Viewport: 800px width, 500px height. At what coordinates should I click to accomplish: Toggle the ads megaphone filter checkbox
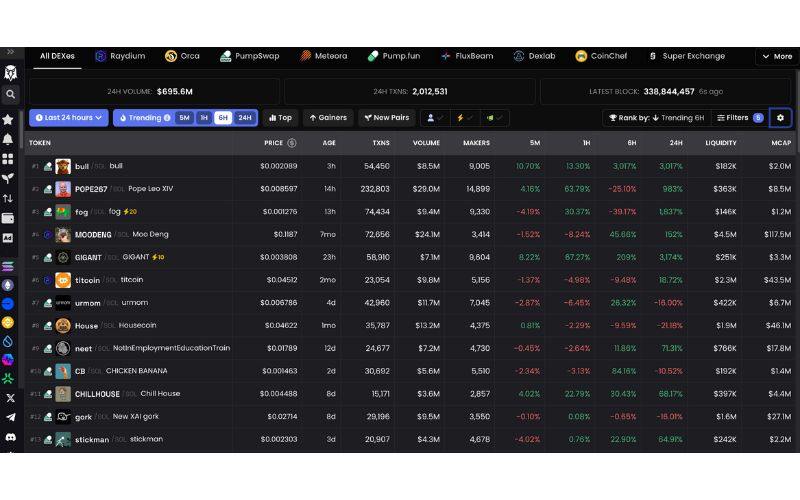(x=494, y=118)
